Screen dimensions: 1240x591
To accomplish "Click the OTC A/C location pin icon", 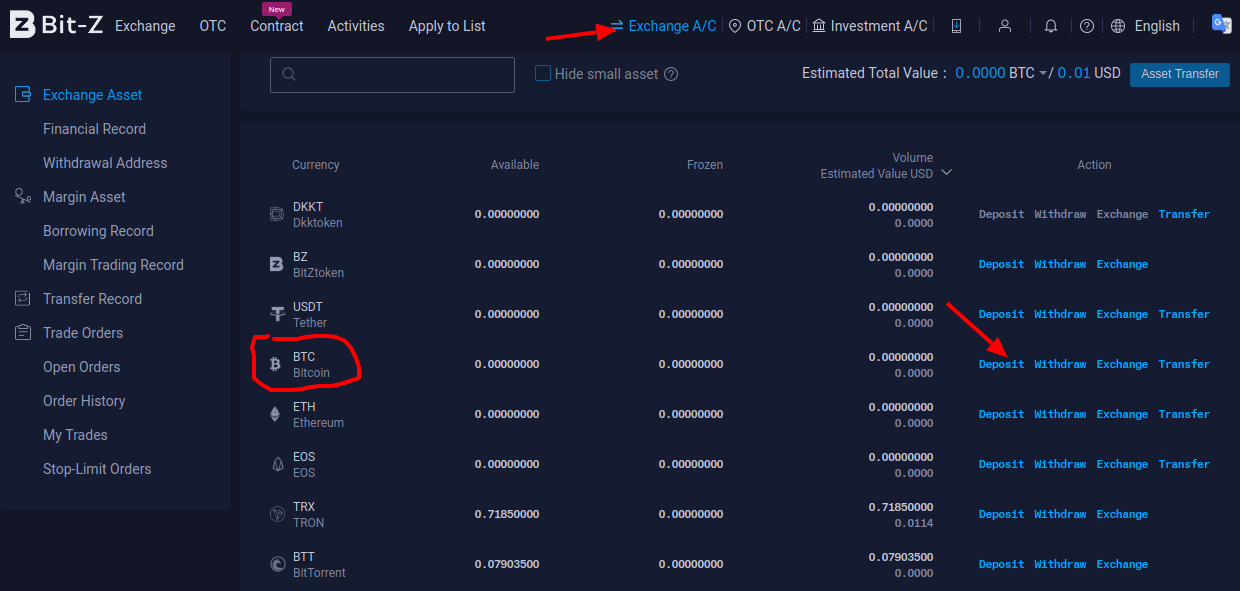I will pos(735,26).
